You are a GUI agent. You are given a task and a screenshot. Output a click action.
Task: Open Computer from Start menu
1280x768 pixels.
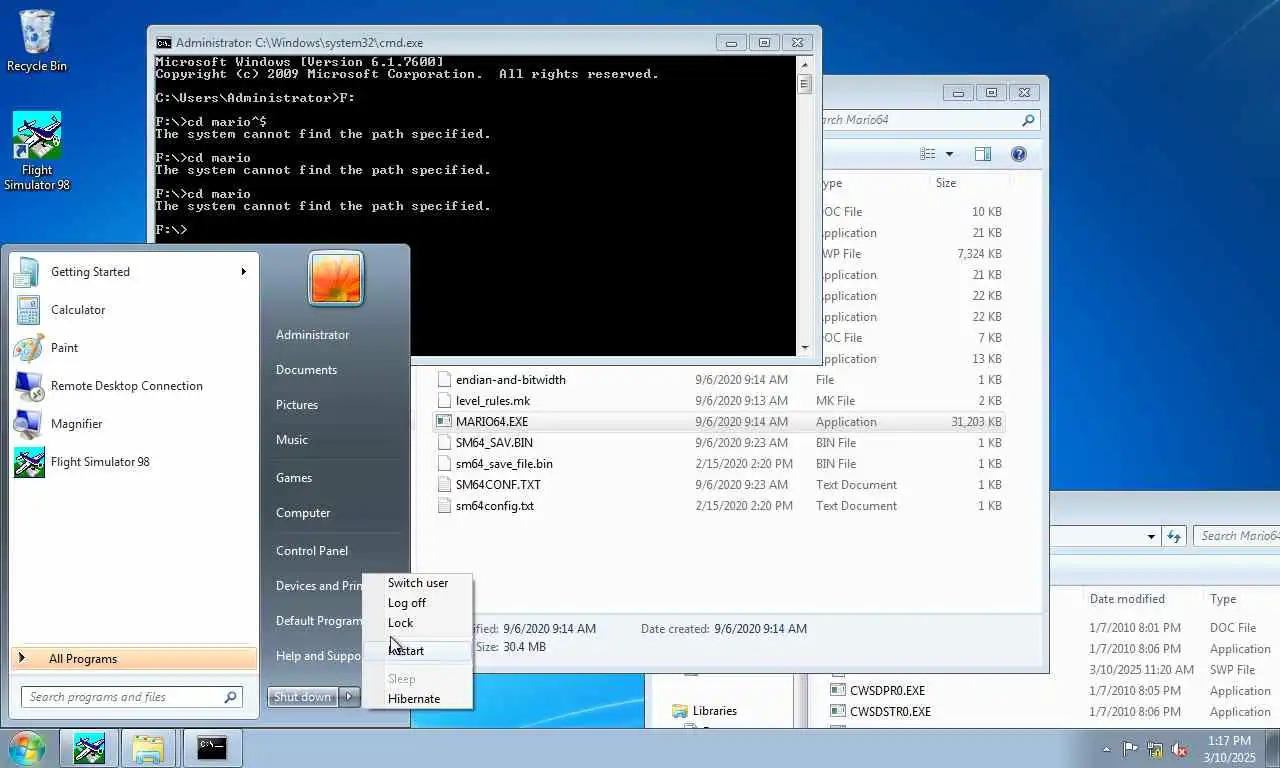pyautogui.click(x=303, y=513)
